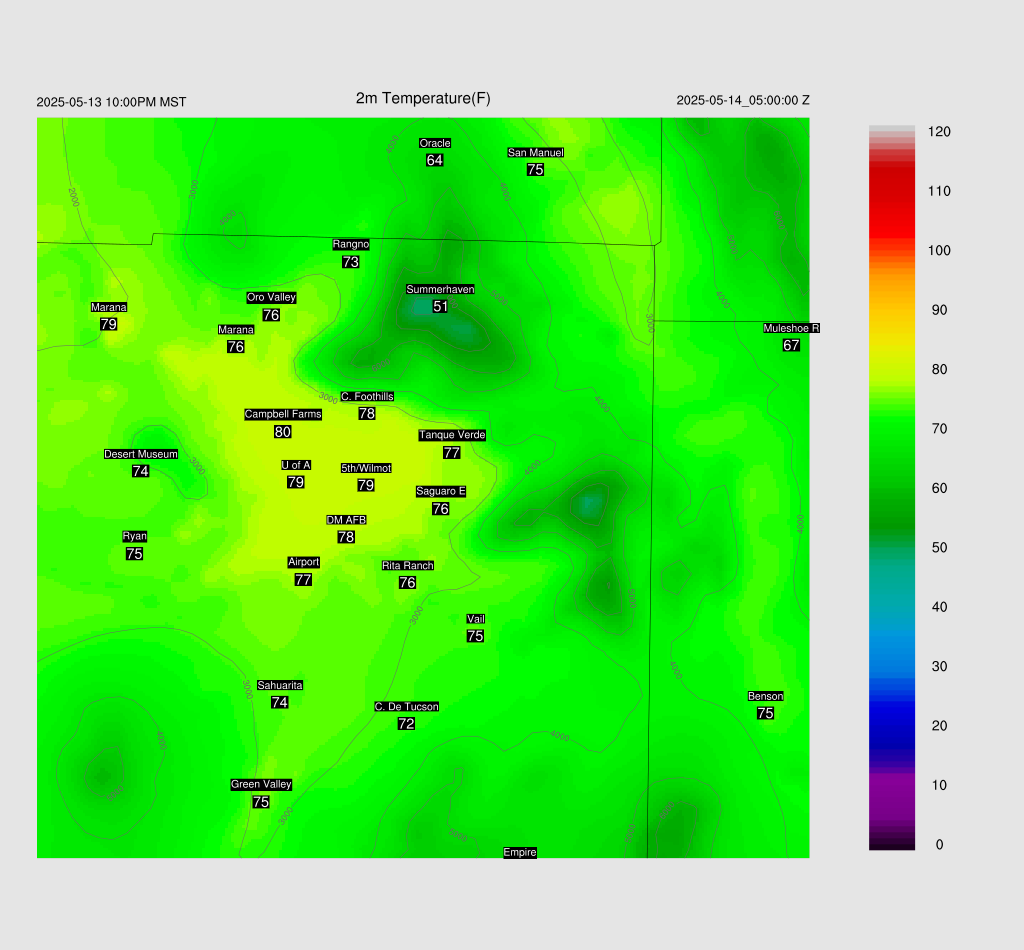The image size is (1024, 950).
Task: Click the 79 value under U of A
Action: pyautogui.click(x=295, y=482)
